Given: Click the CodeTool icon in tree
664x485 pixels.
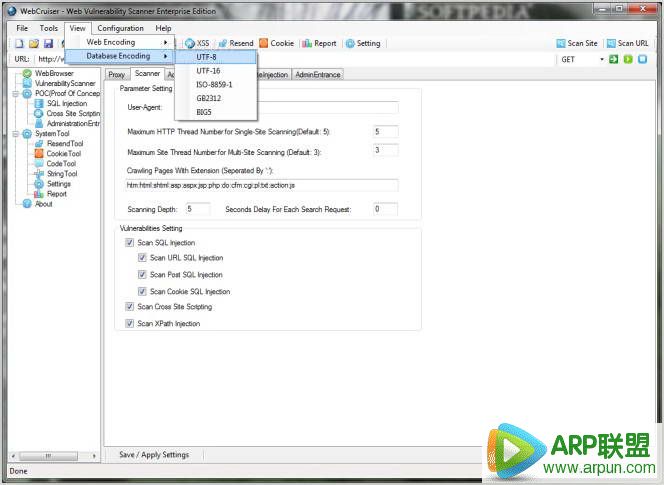Looking at the screenshot, I should (x=39, y=164).
